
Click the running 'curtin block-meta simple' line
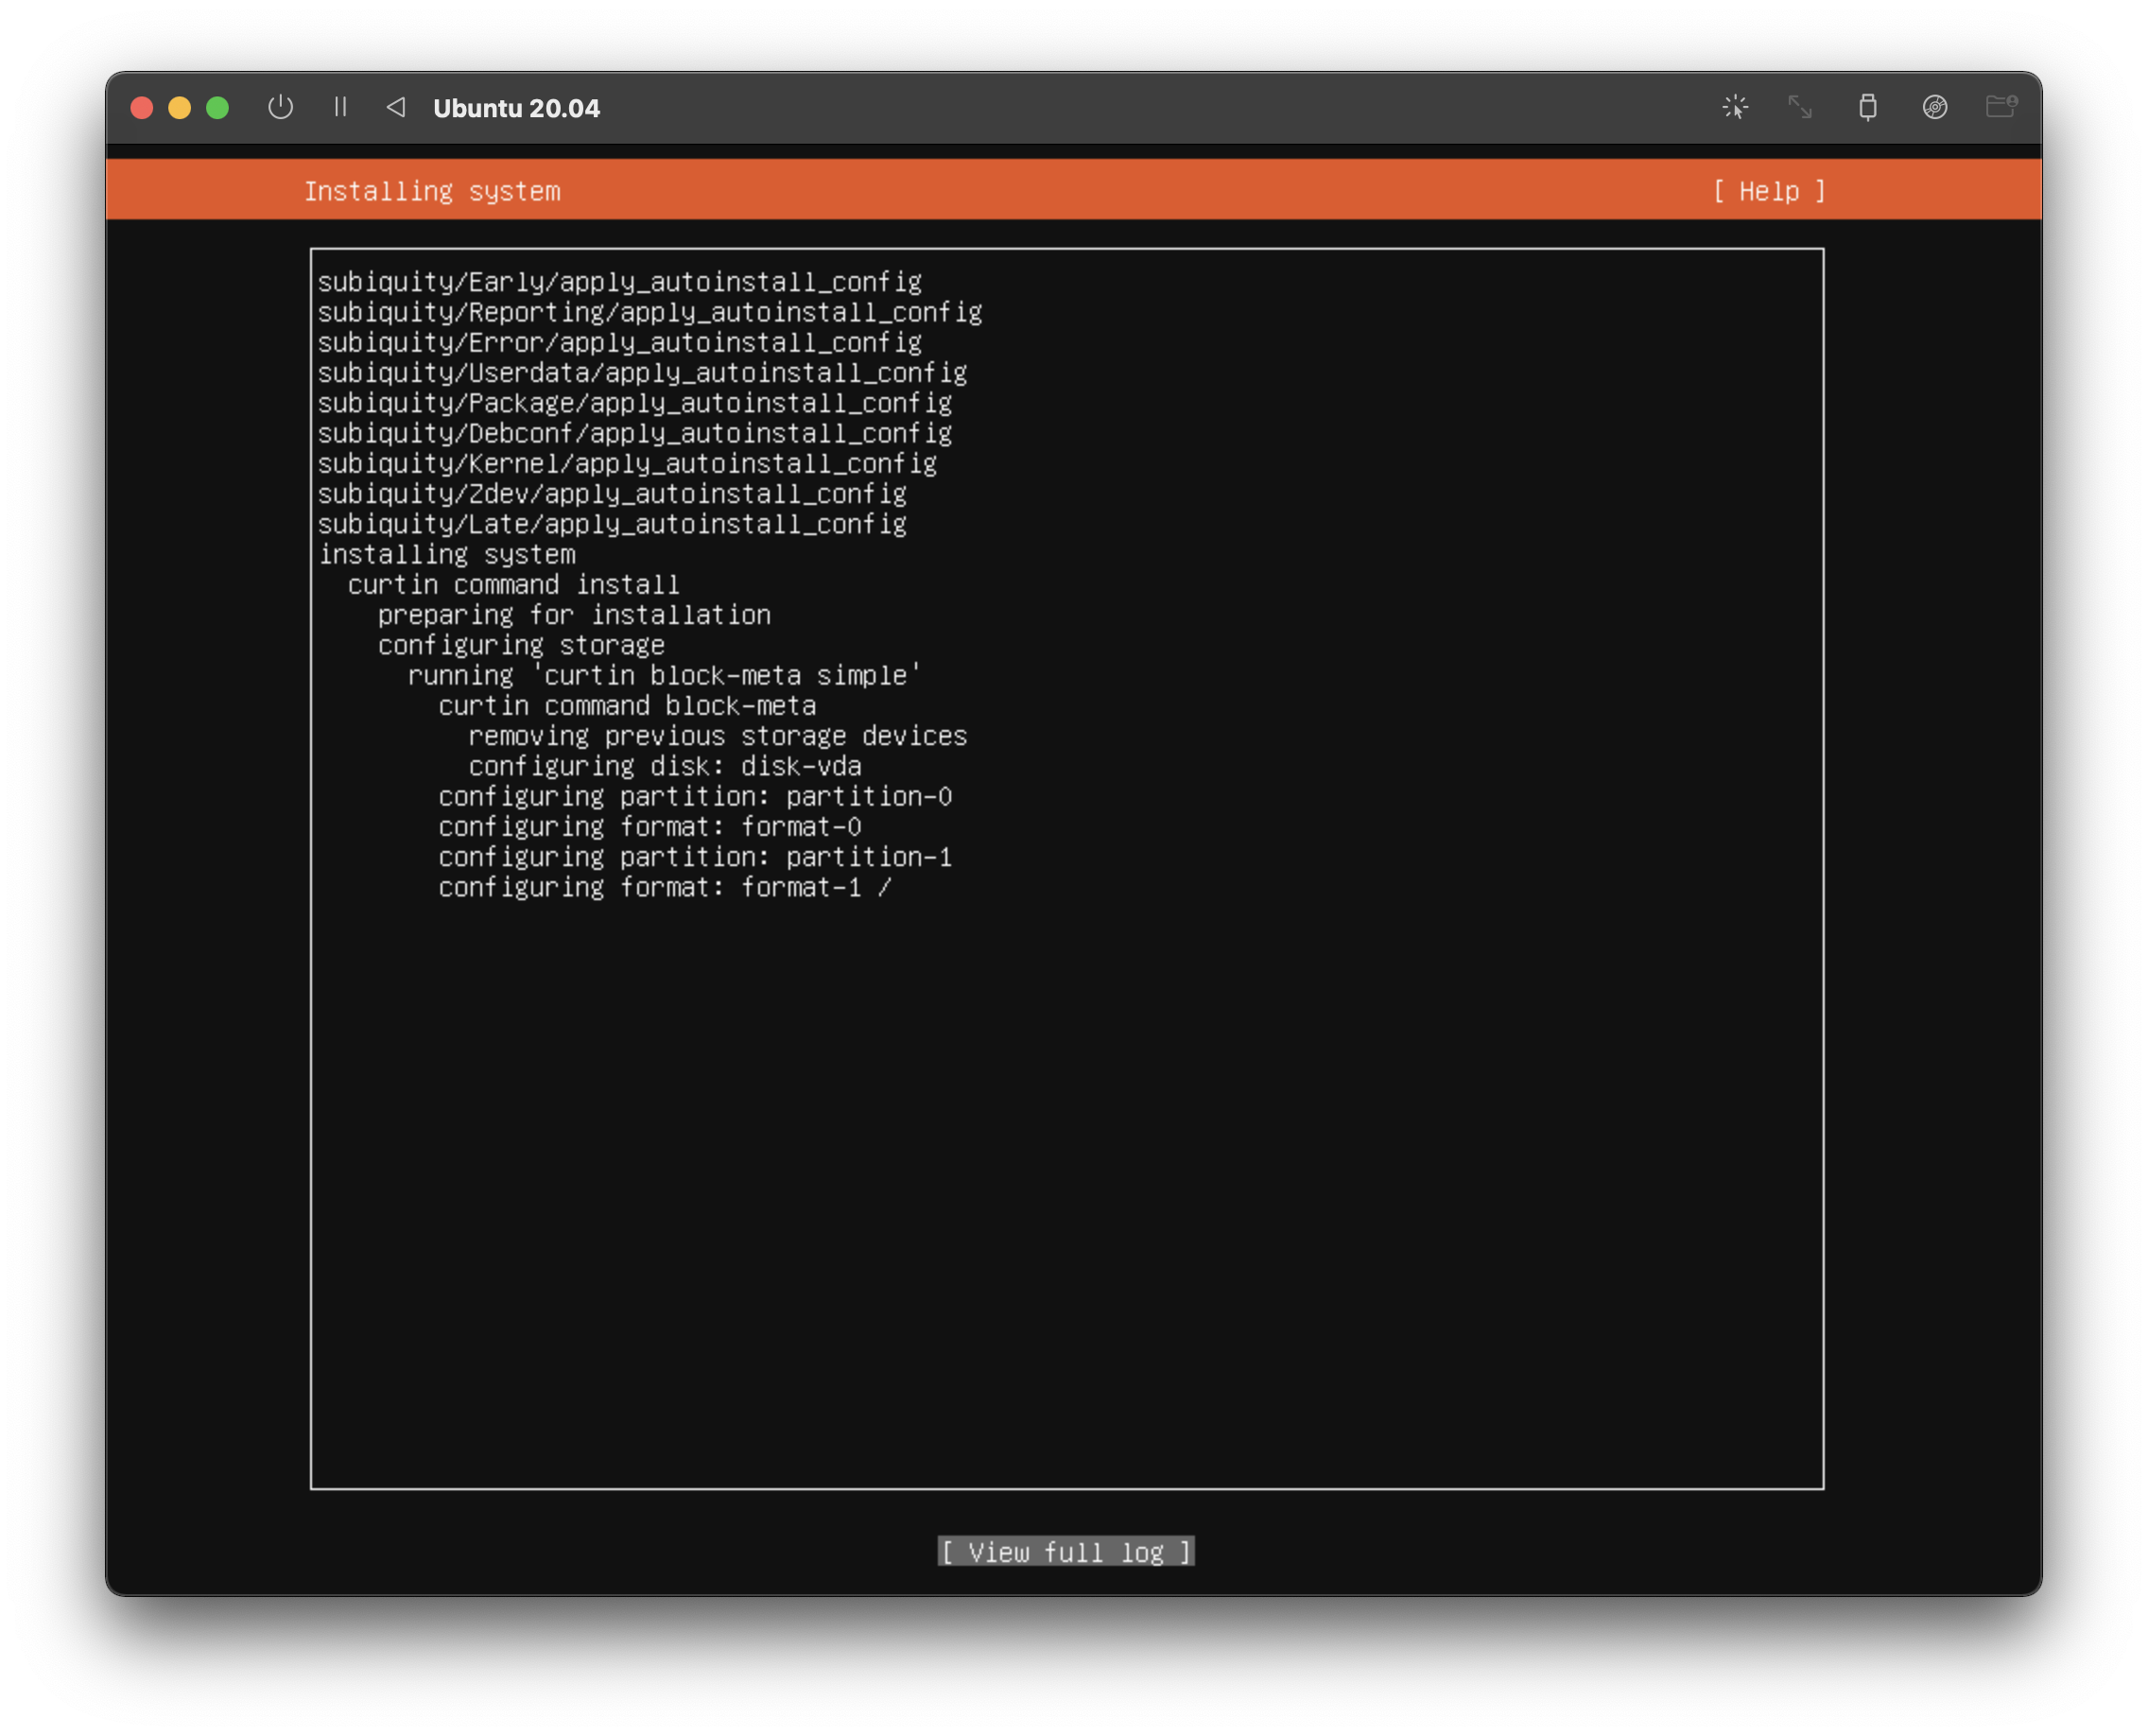pyautogui.click(x=664, y=675)
